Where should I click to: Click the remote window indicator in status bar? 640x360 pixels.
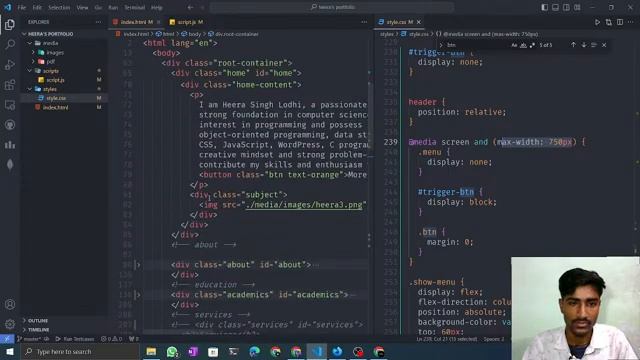7,339
